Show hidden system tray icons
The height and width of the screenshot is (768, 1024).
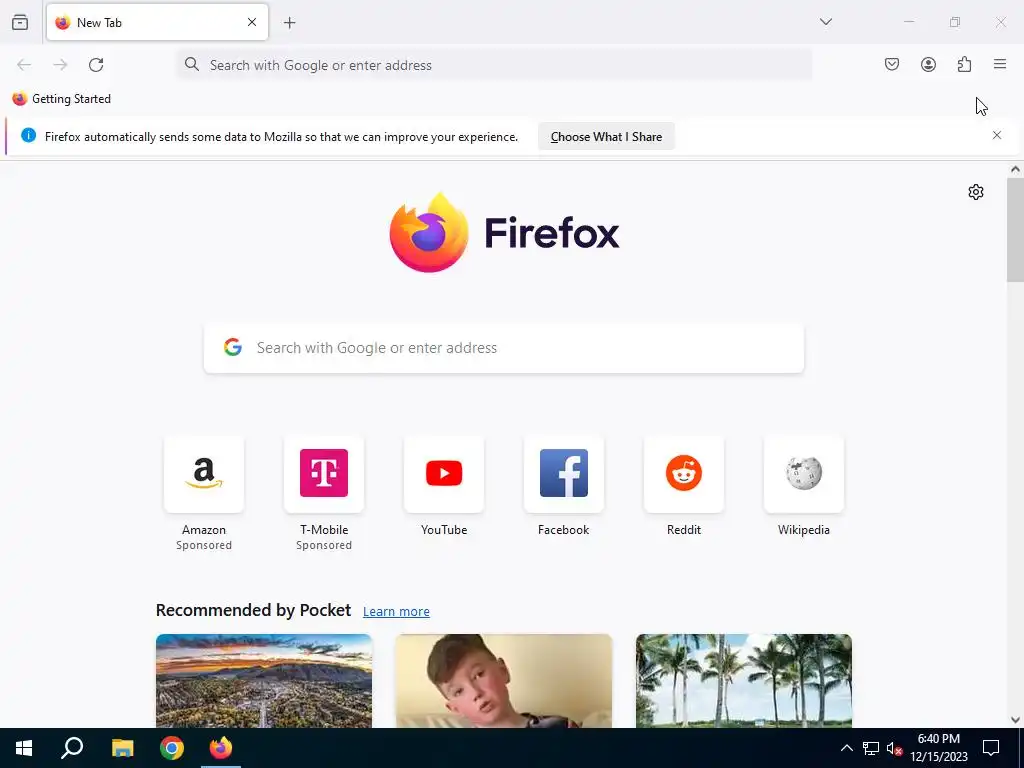[x=846, y=748]
